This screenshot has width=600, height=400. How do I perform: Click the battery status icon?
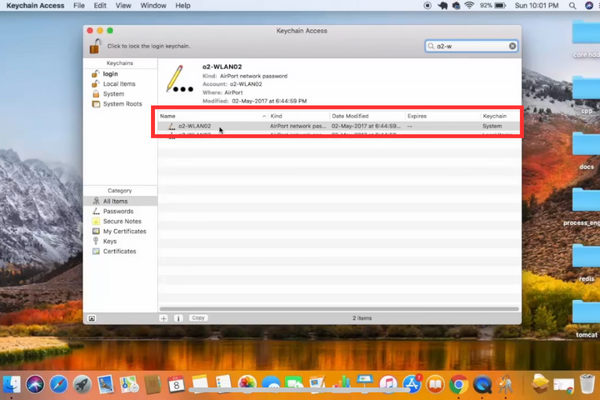click(x=500, y=6)
